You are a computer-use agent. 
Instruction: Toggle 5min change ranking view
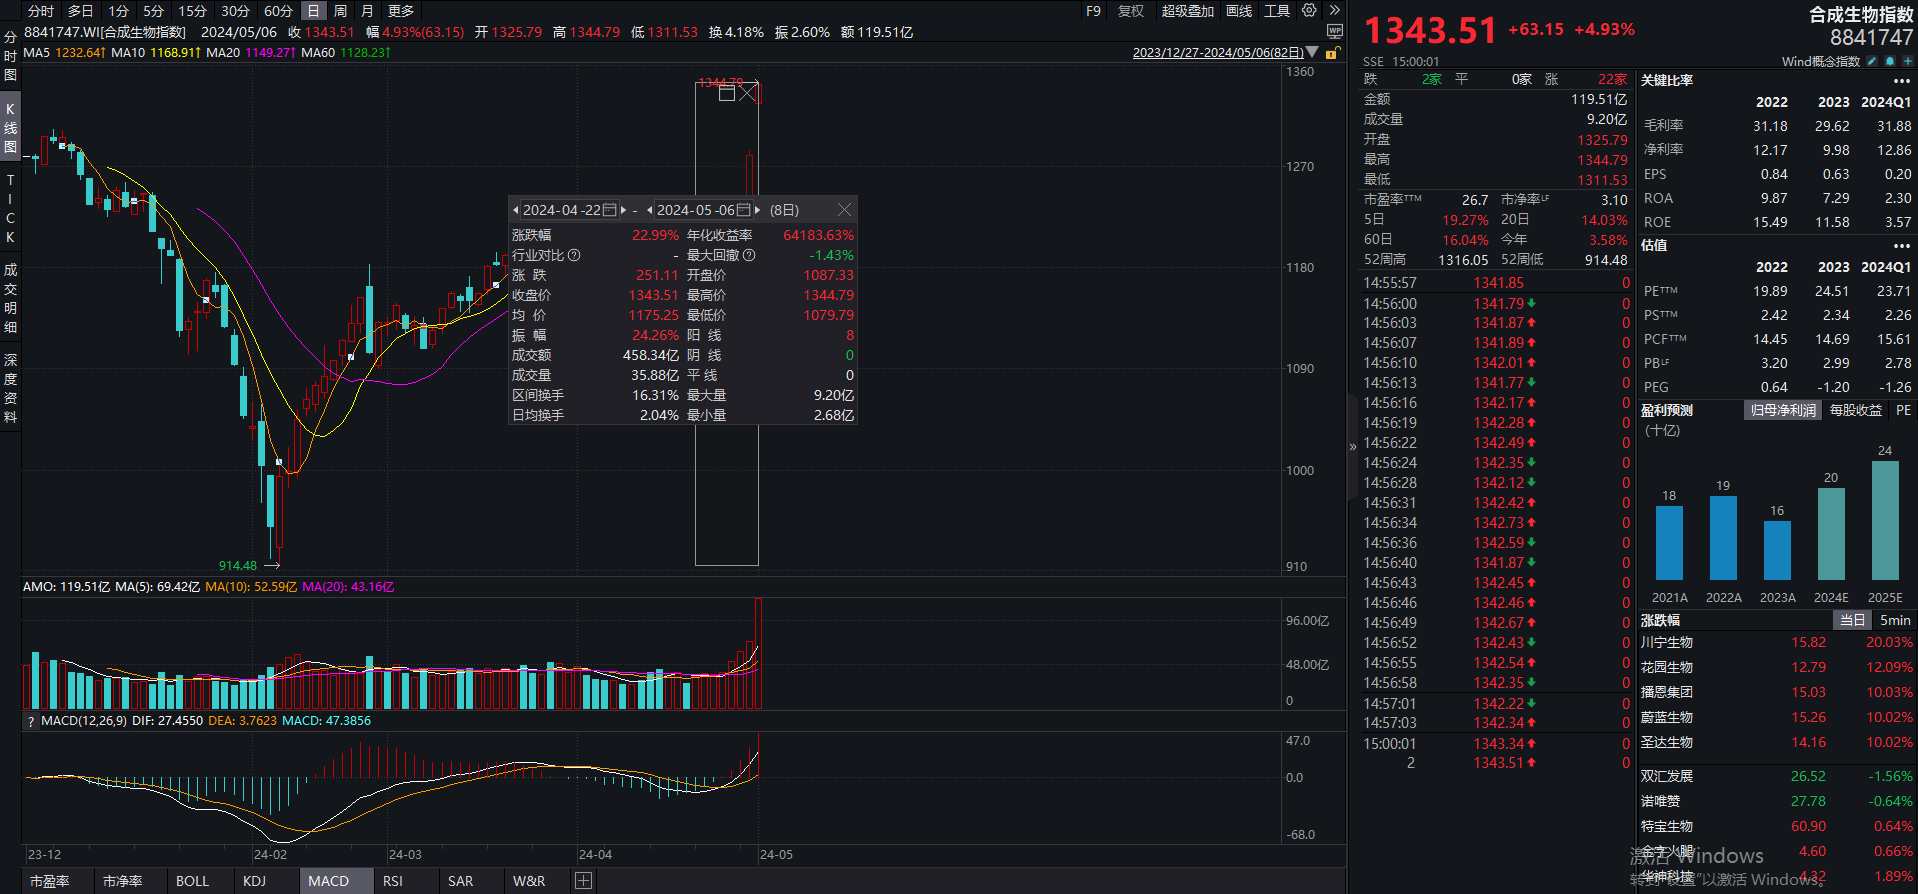tap(1895, 620)
